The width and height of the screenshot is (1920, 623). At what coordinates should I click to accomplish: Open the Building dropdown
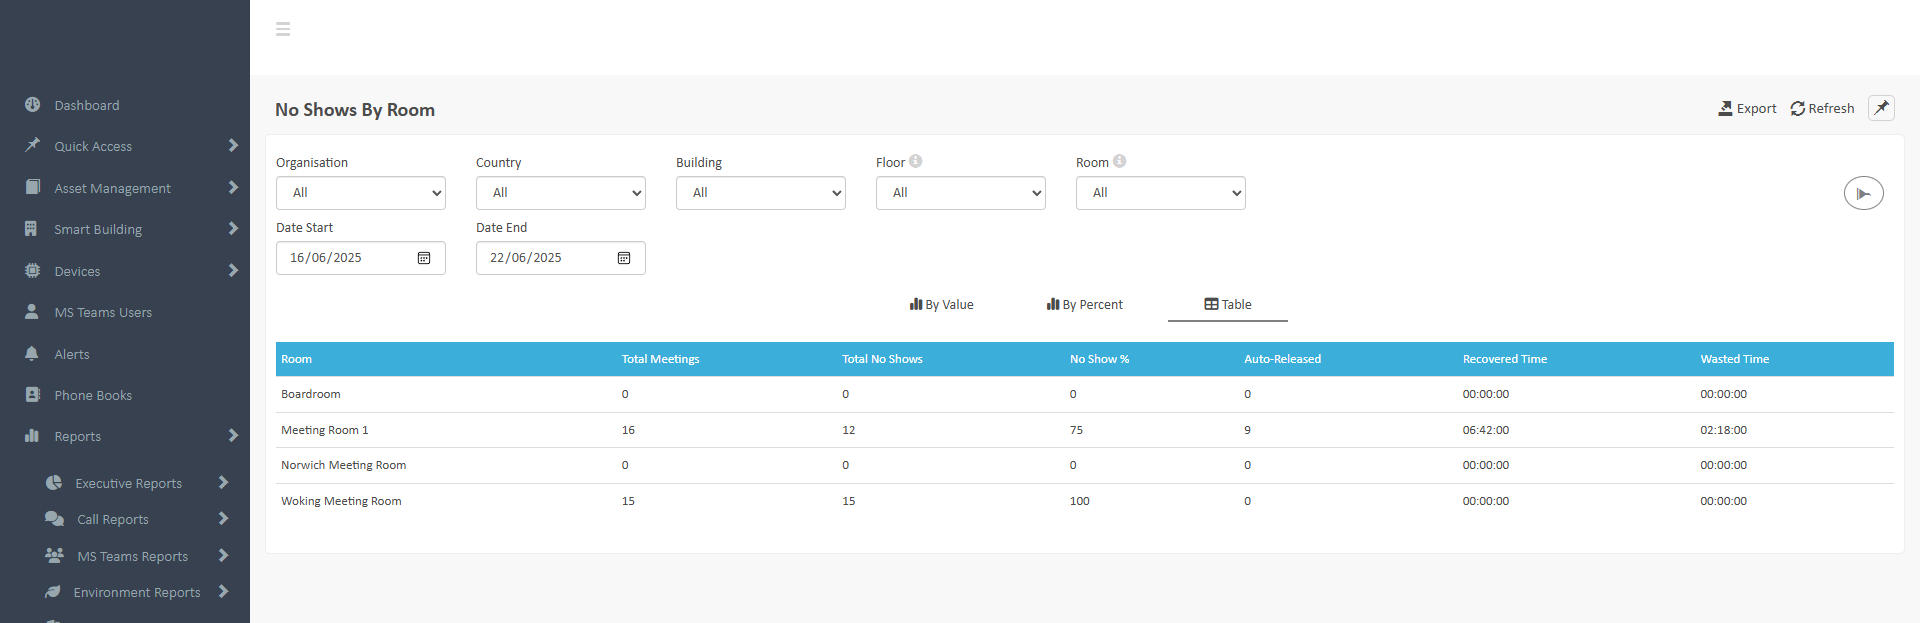click(x=761, y=193)
